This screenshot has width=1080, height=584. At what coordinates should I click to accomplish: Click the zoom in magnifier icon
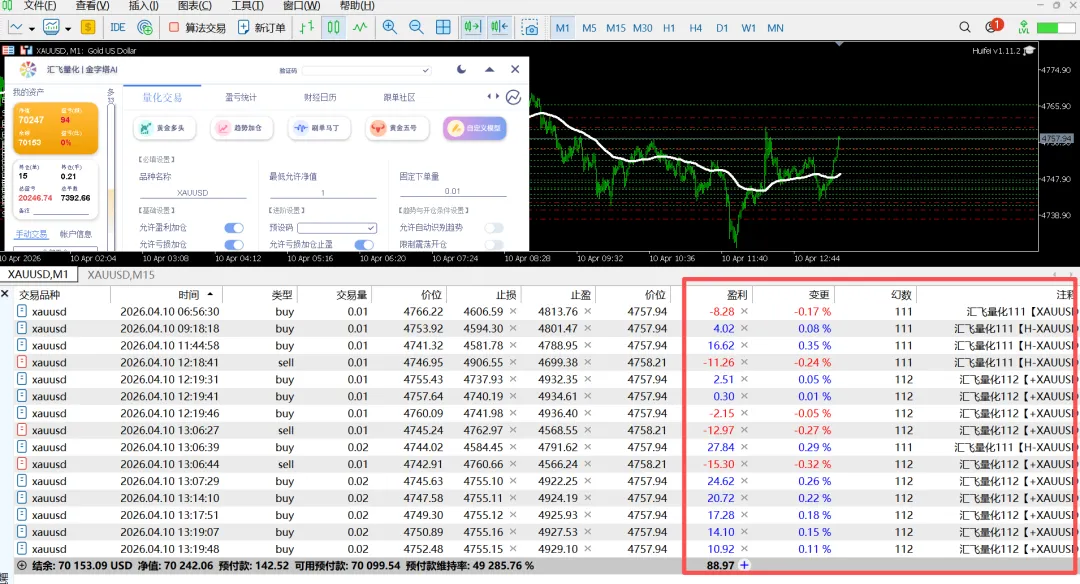click(x=389, y=27)
